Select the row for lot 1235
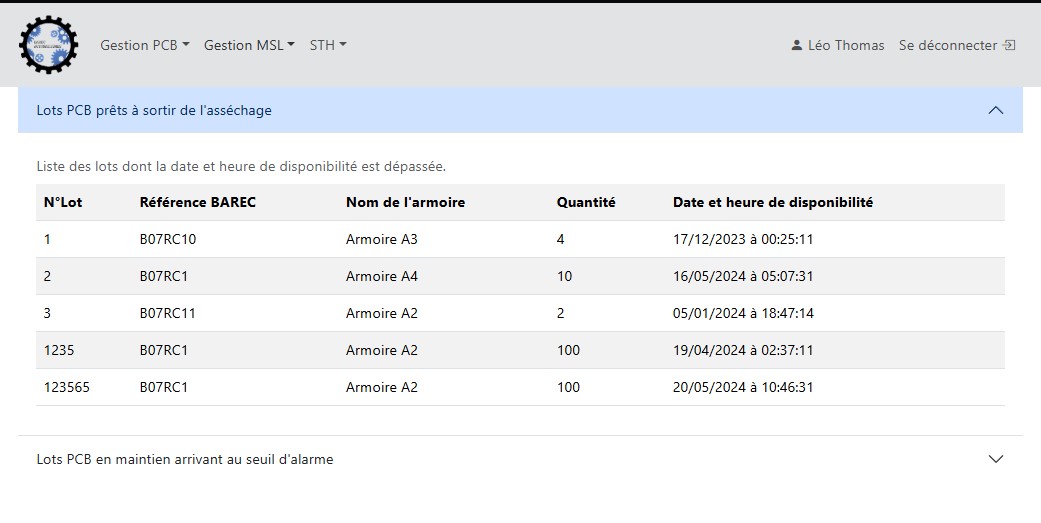This screenshot has width=1041, height=523. coord(520,350)
